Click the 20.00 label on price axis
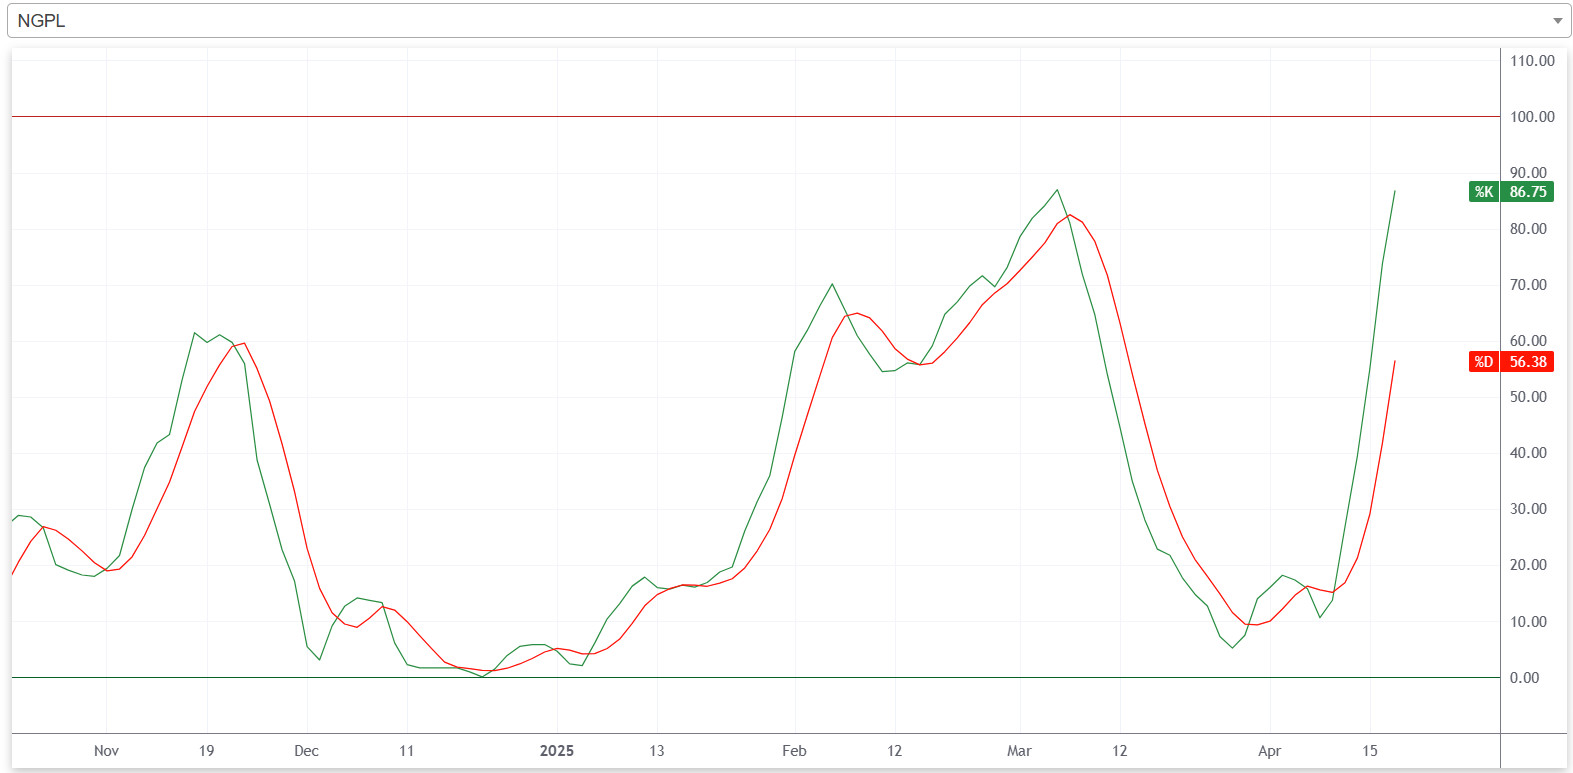Viewport: 1573px width, 773px height. pyautogui.click(x=1528, y=565)
